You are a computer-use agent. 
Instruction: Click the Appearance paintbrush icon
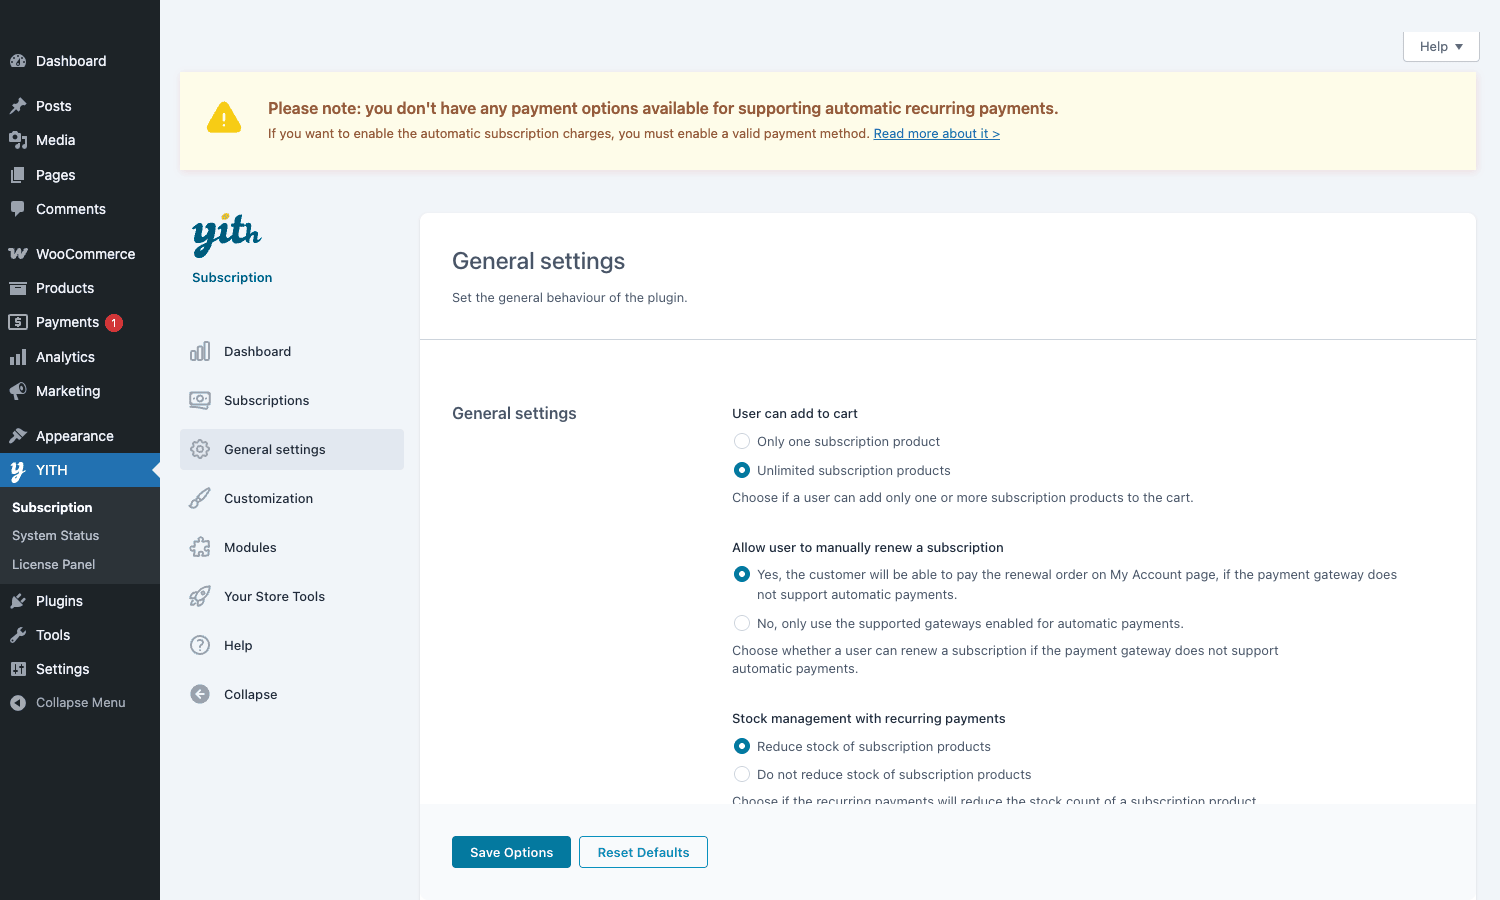[18, 436]
